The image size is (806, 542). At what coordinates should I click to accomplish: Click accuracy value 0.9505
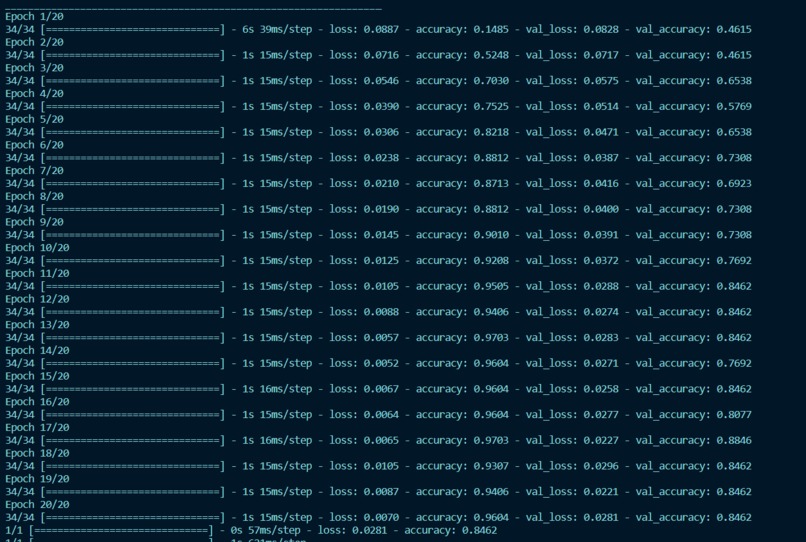(491, 286)
